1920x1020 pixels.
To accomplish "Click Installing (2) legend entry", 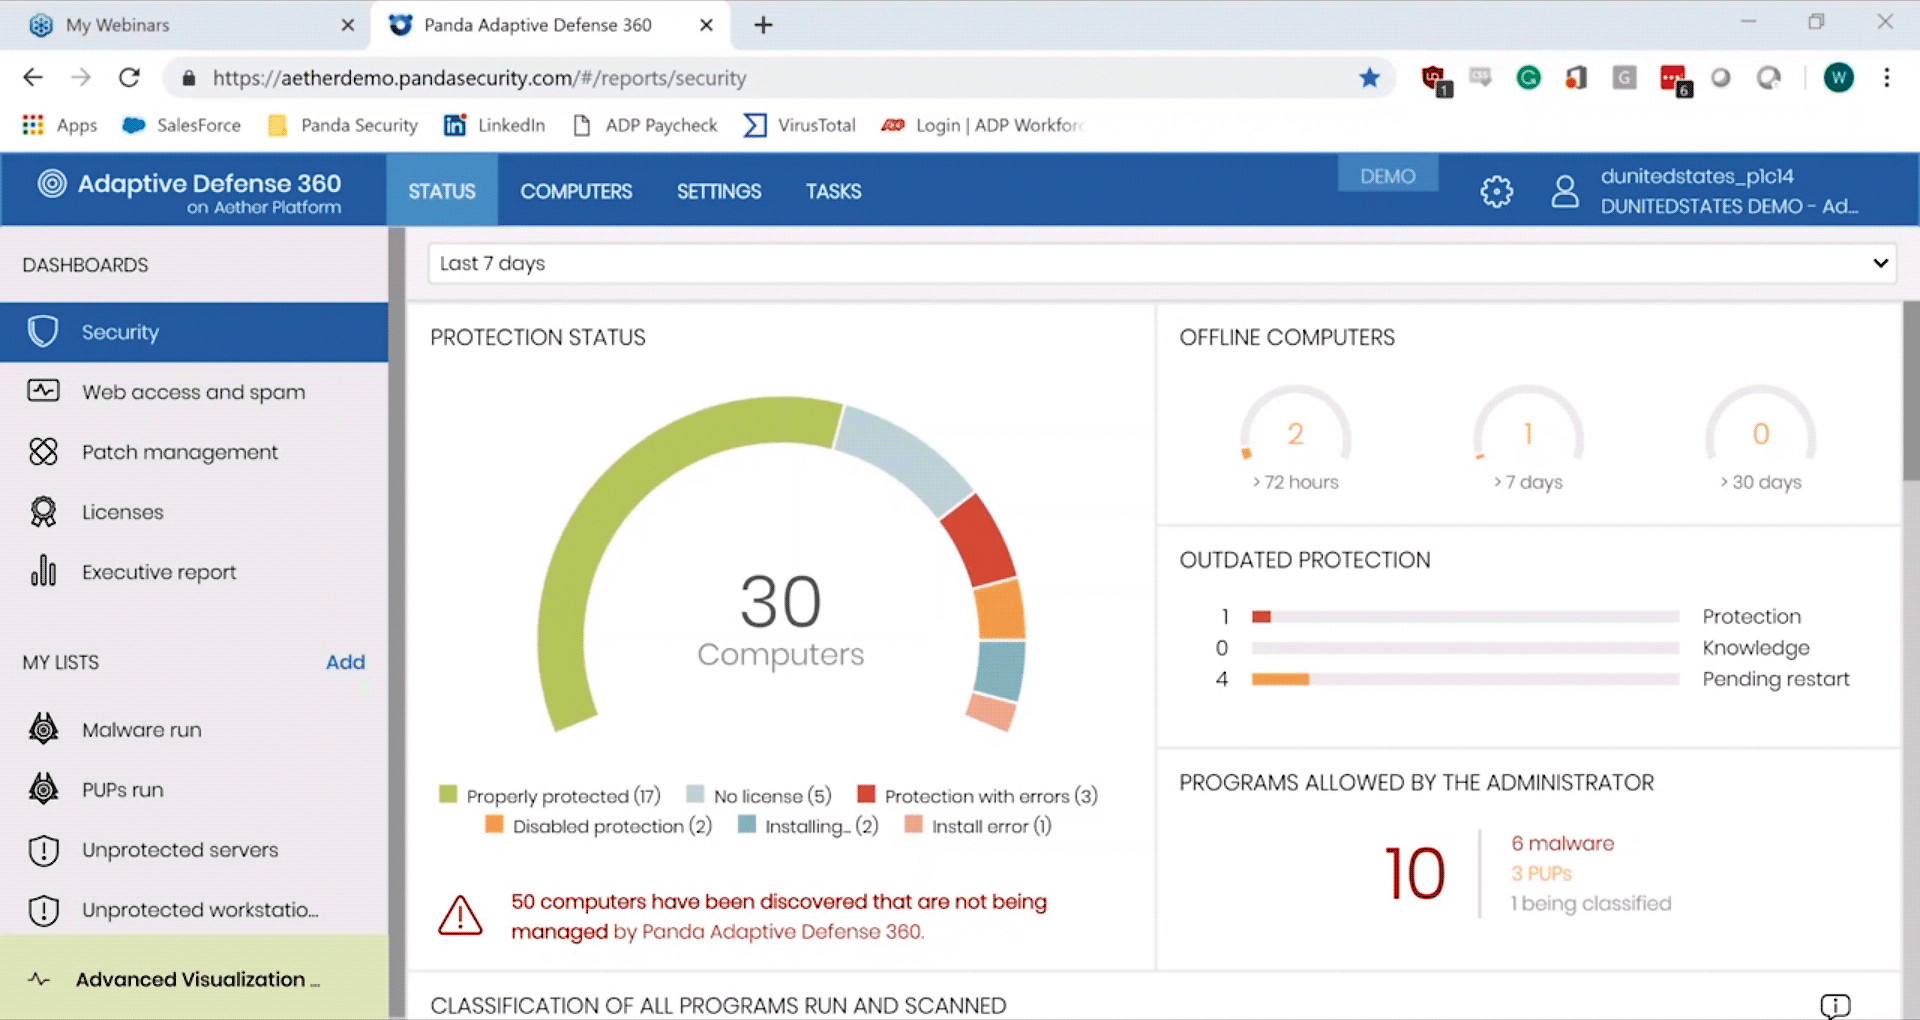I will [808, 826].
